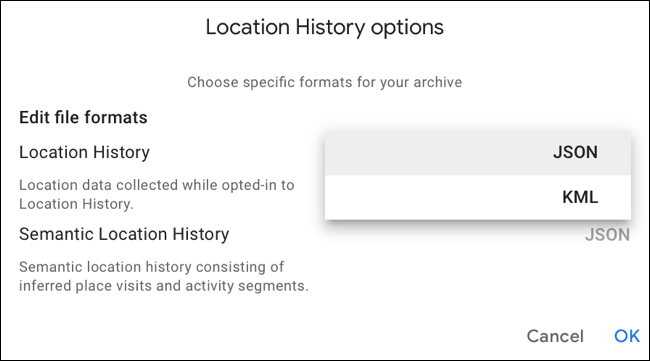This screenshot has height=361, width=650.
Task: Click the Location History row label
Action: [x=84, y=153]
